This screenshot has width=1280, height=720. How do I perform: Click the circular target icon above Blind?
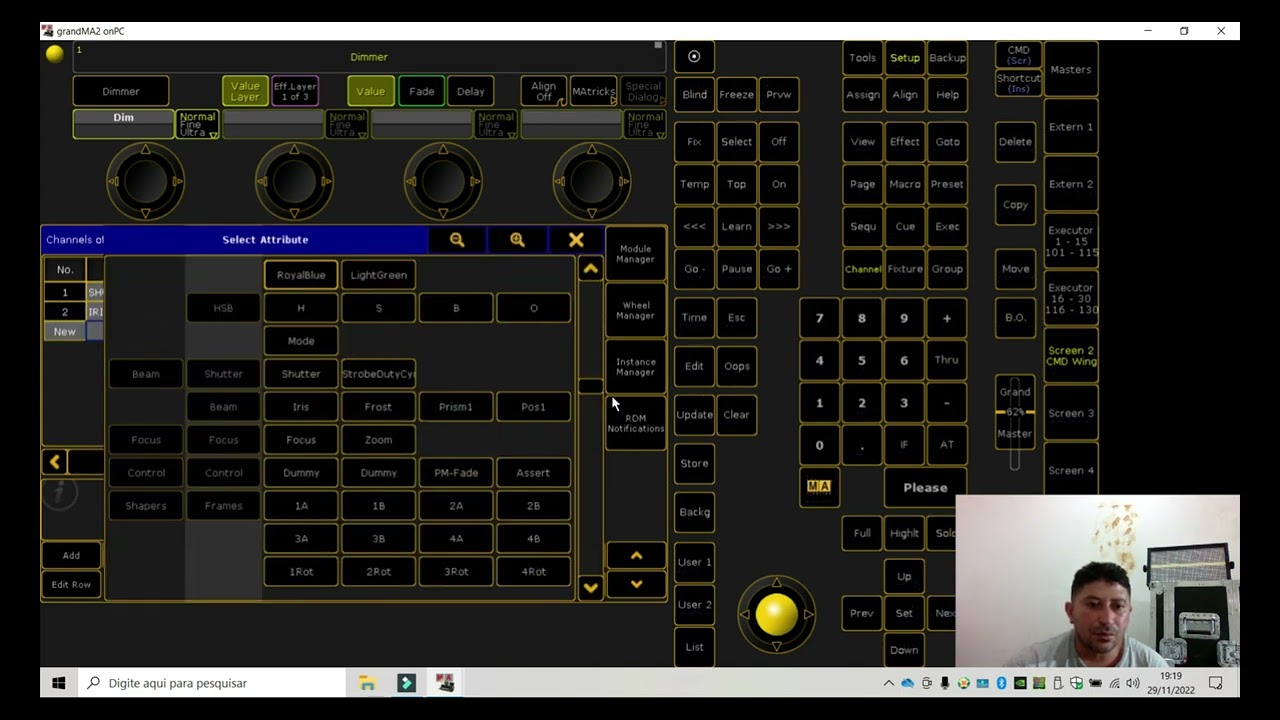click(694, 57)
